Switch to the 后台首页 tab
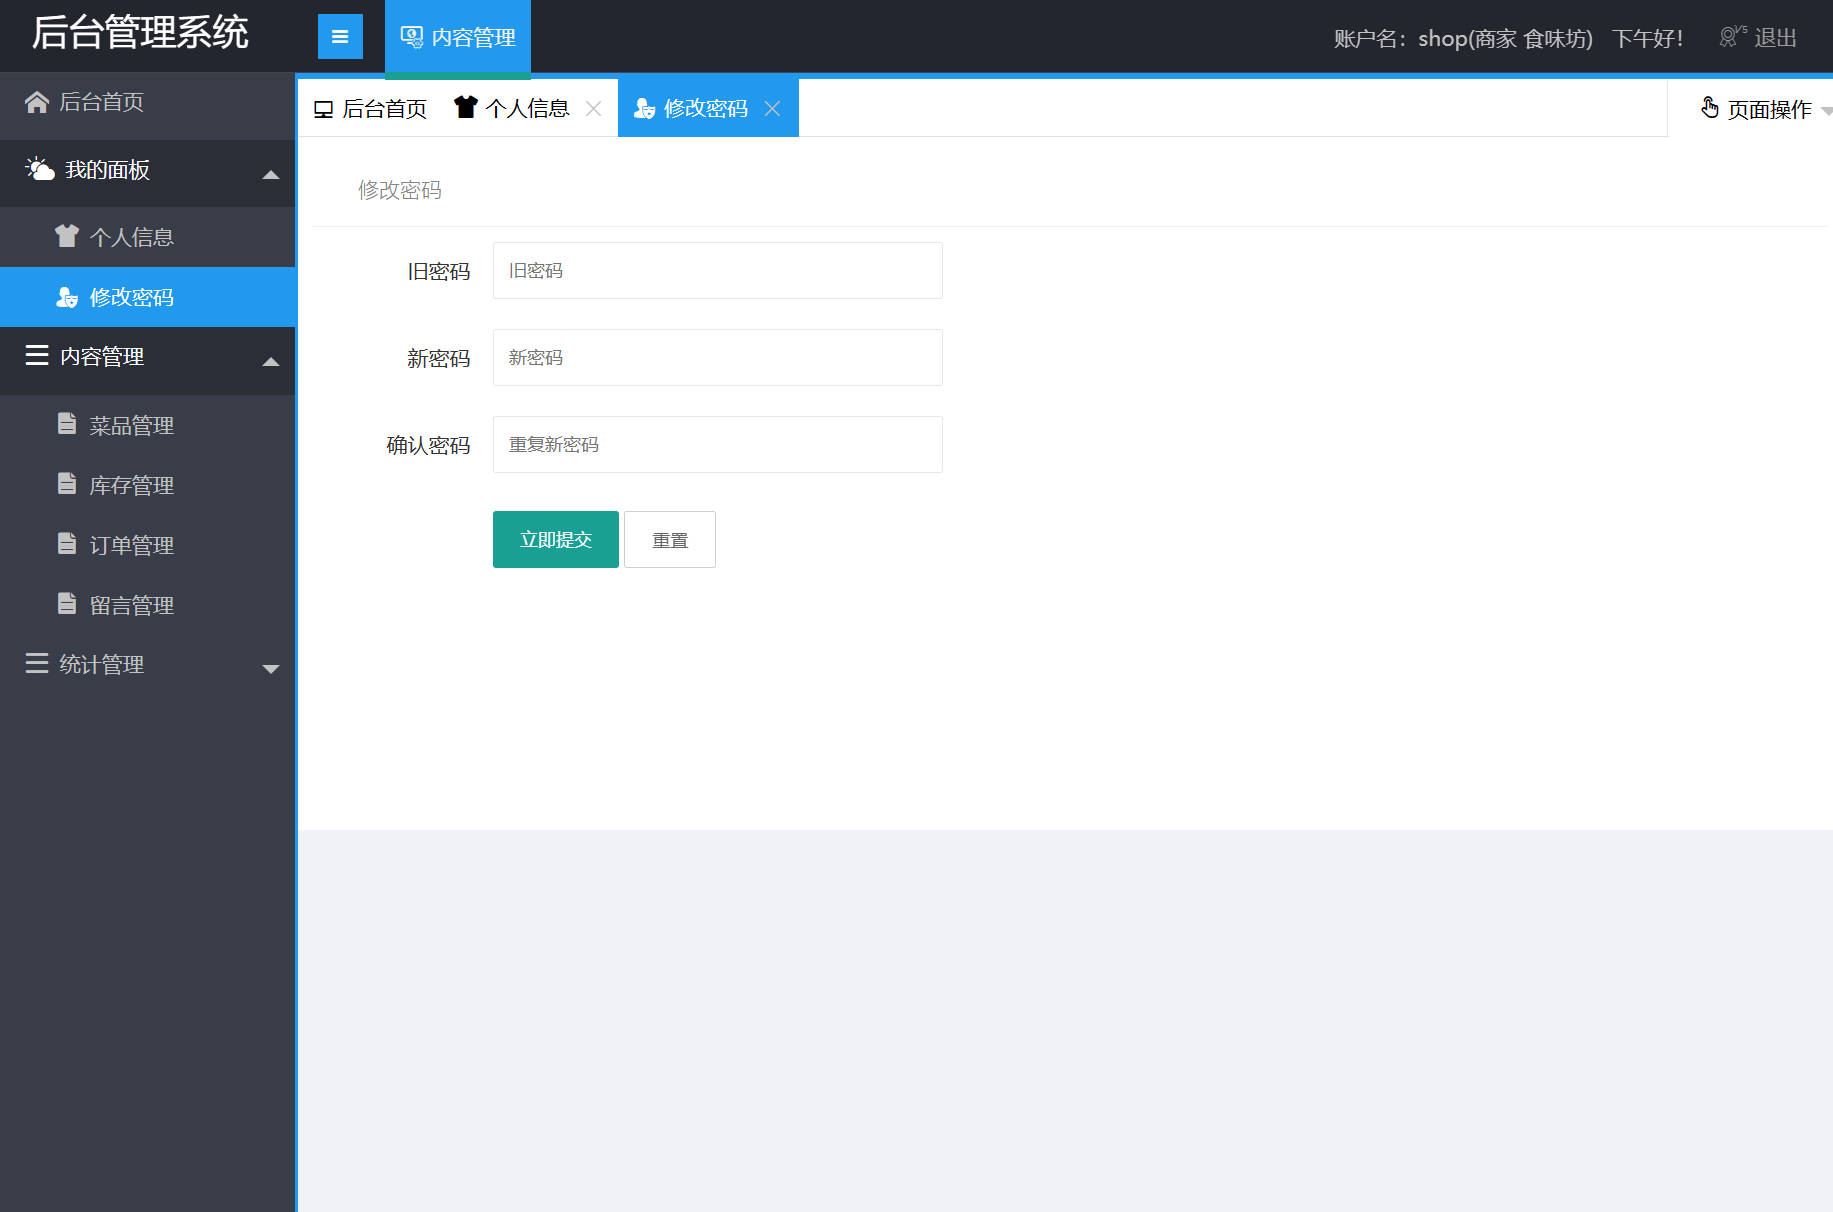This screenshot has height=1212, width=1833. [372, 109]
